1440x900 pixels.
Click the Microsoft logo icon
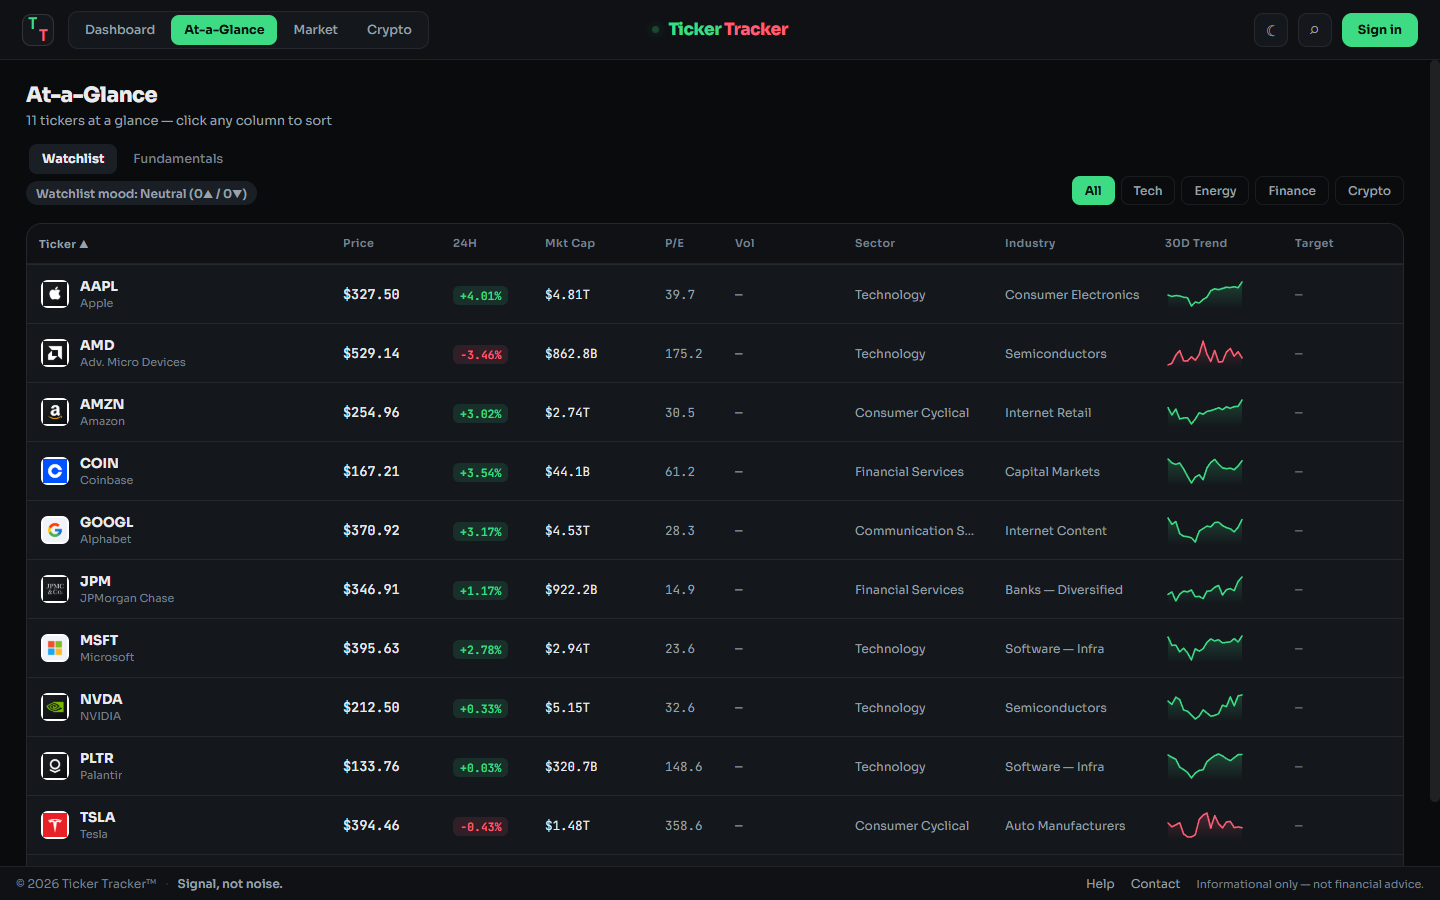(55, 648)
